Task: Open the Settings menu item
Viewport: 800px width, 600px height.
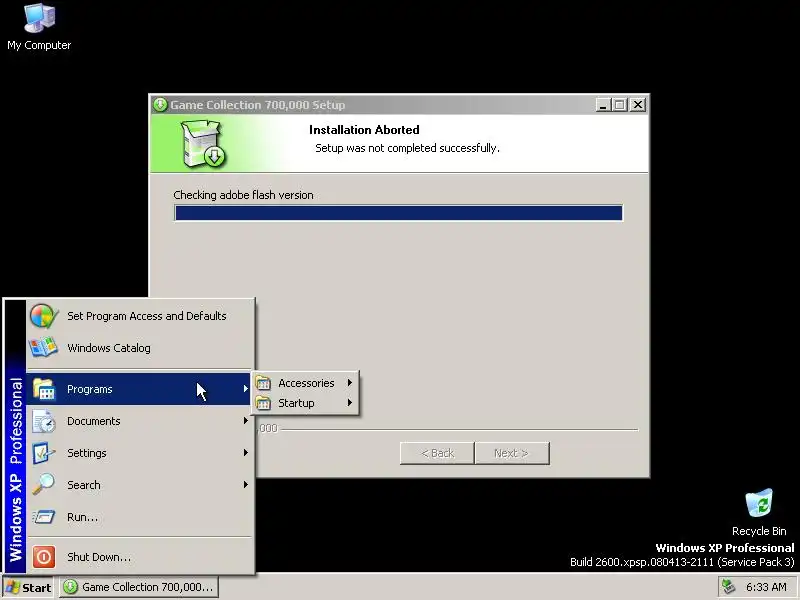Action: [x=139, y=453]
